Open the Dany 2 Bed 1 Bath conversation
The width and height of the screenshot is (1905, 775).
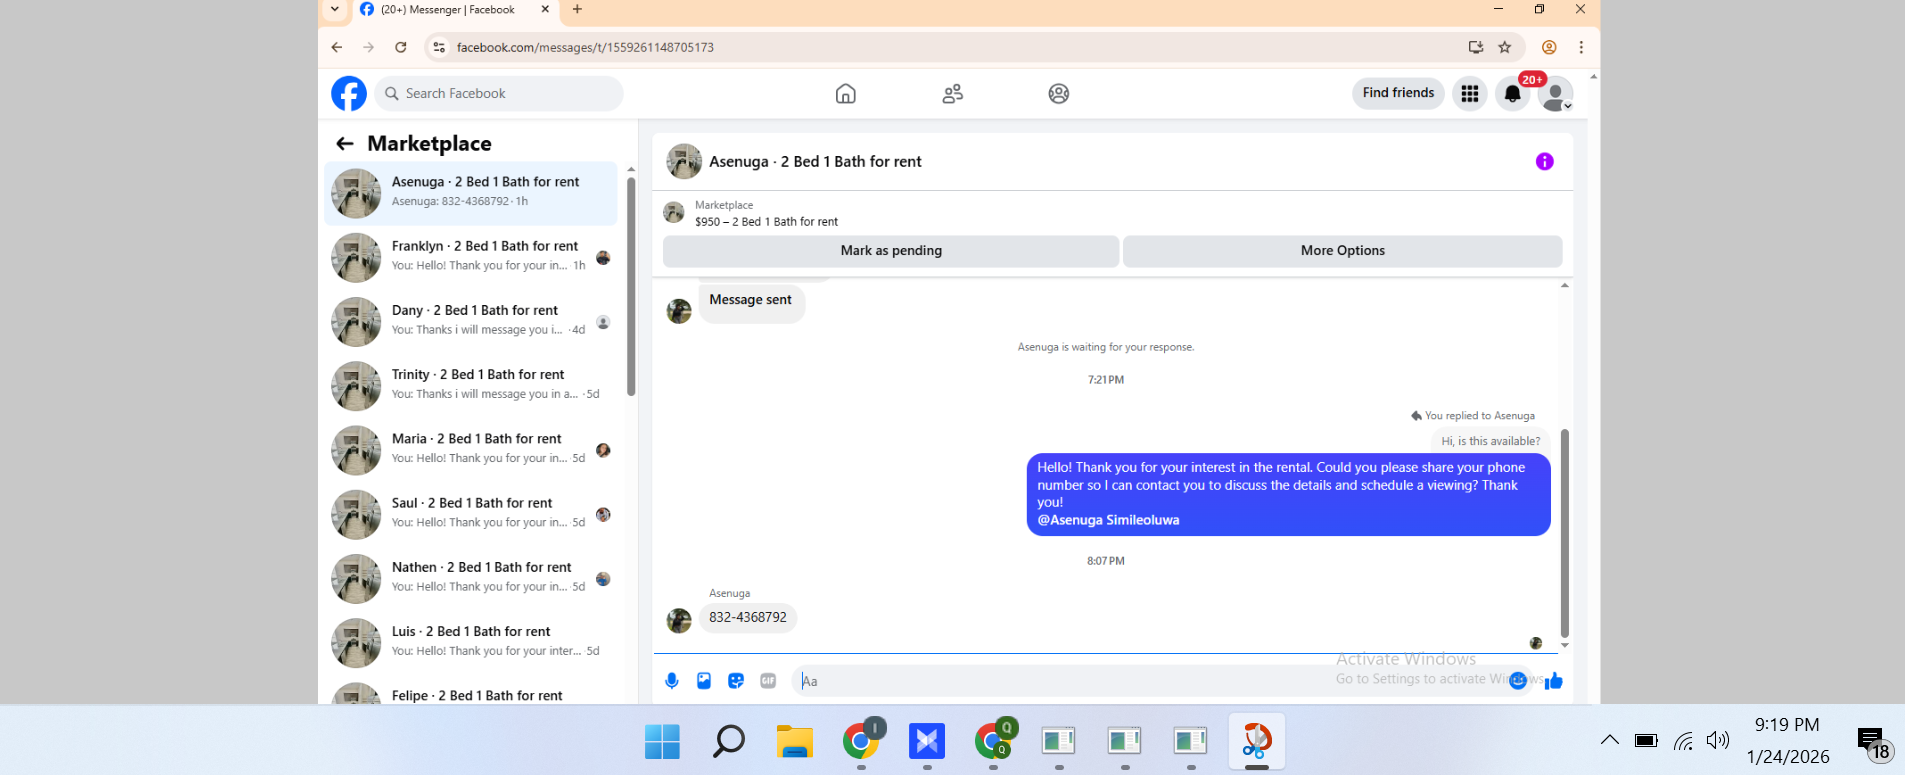click(471, 320)
